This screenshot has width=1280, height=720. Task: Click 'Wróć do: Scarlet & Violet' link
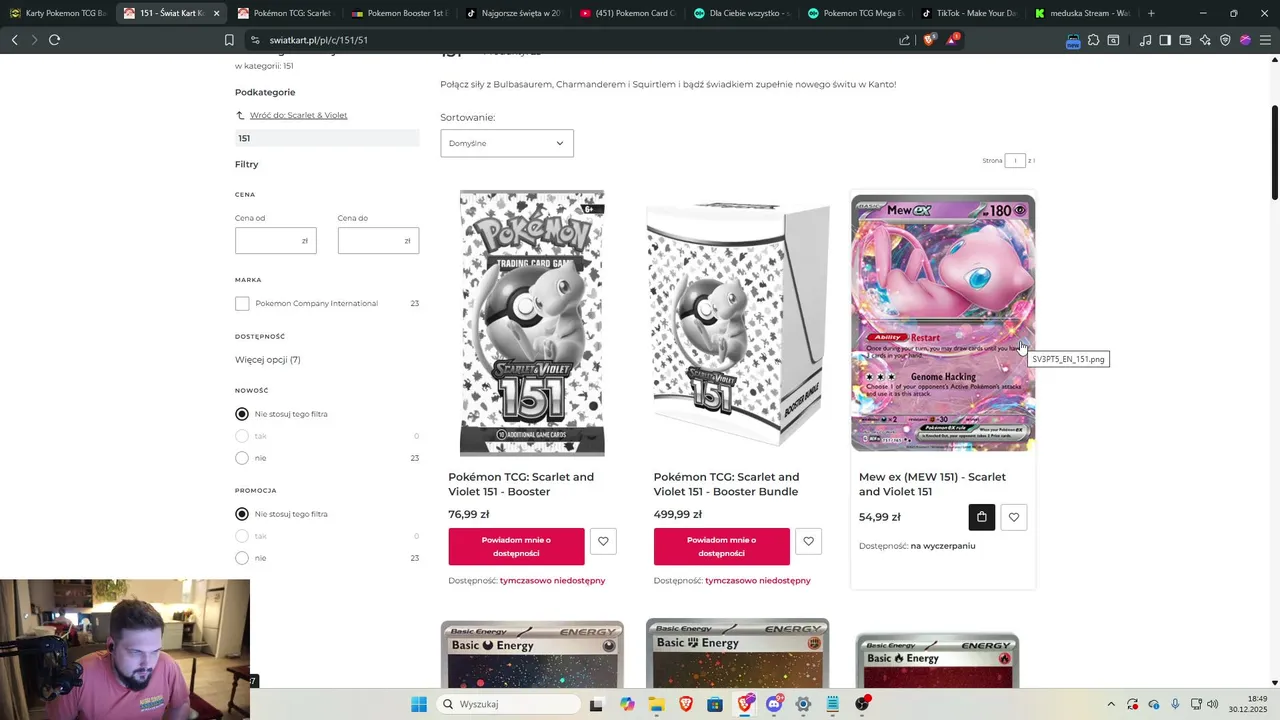point(298,115)
